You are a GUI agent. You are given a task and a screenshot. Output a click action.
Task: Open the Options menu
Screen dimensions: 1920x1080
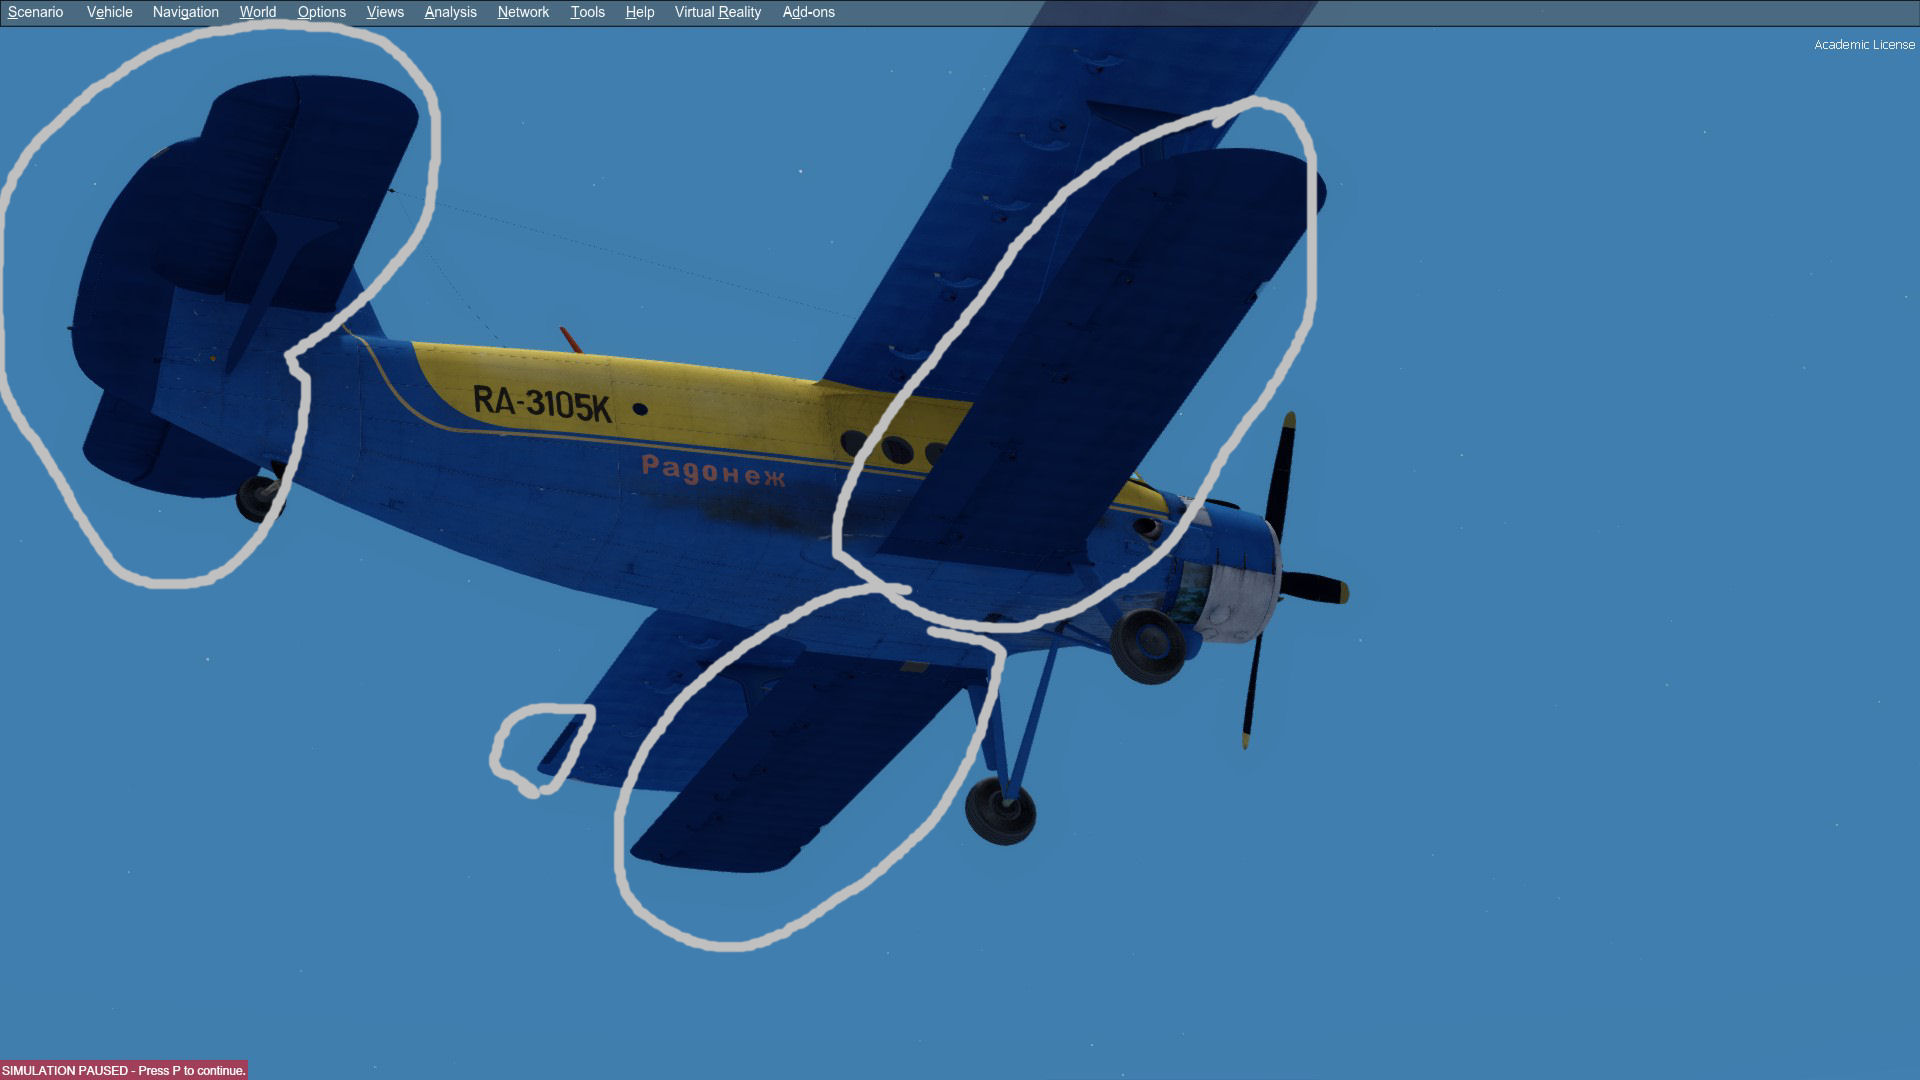coord(321,12)
